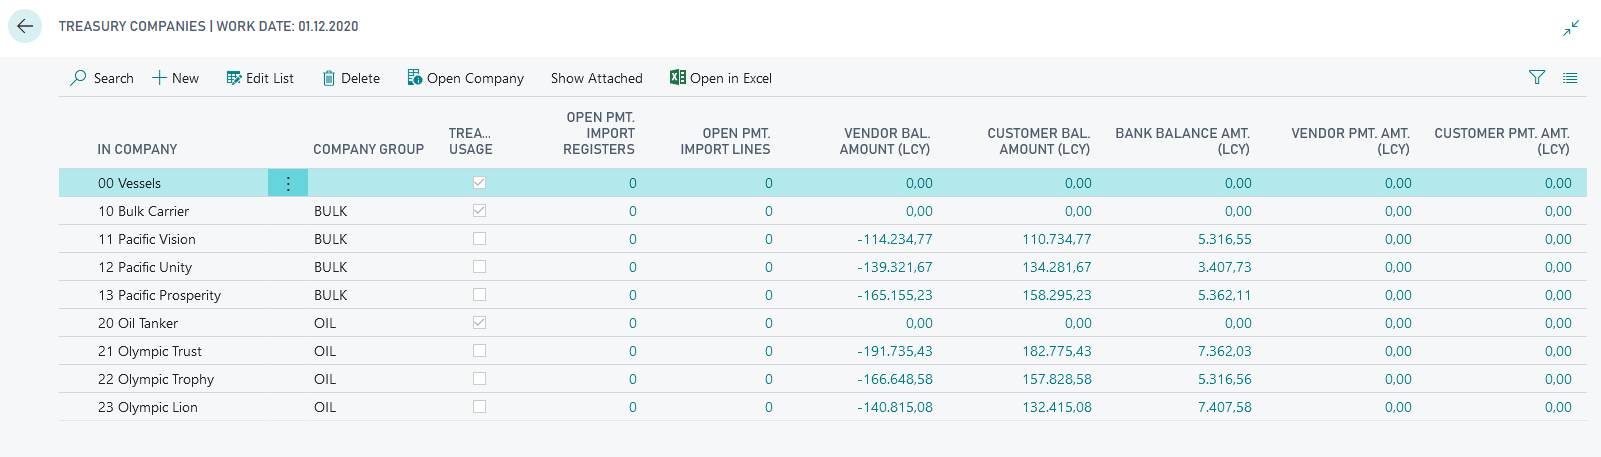Click the back arrow button
Image resolution: width=1601 pixels, height=457 pixels.
pos(25,26)
